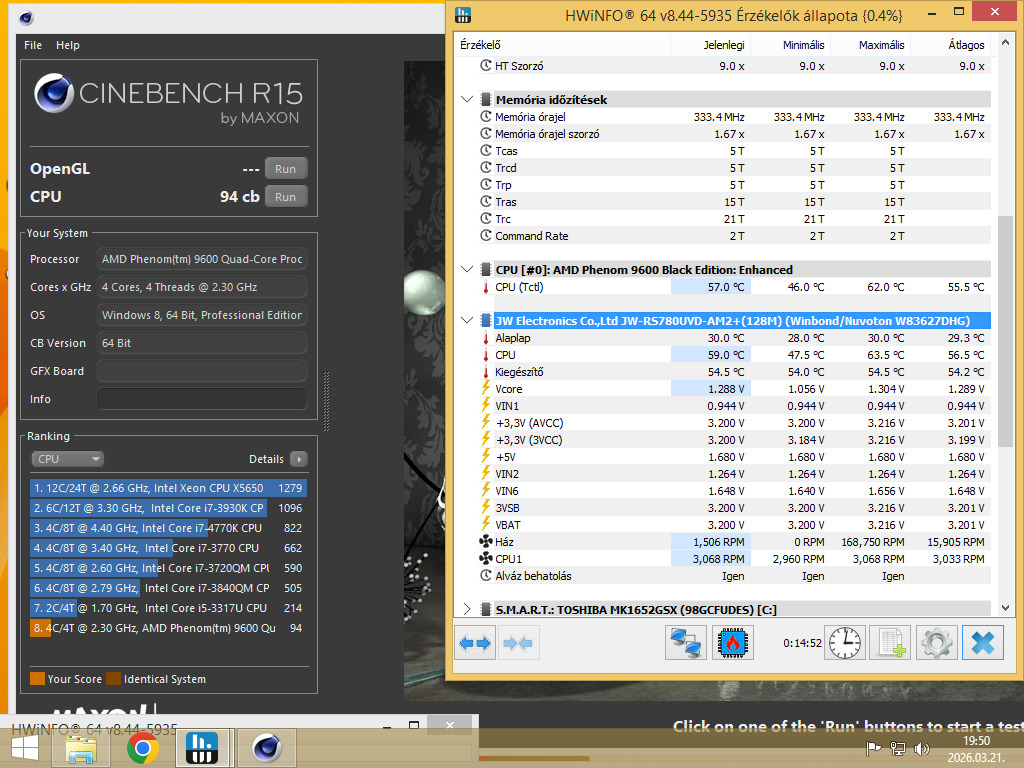Click the HWiNFO vertical scrollbar down arrow
This screenshot has width=1024, height=768.
coord(1006,607)
